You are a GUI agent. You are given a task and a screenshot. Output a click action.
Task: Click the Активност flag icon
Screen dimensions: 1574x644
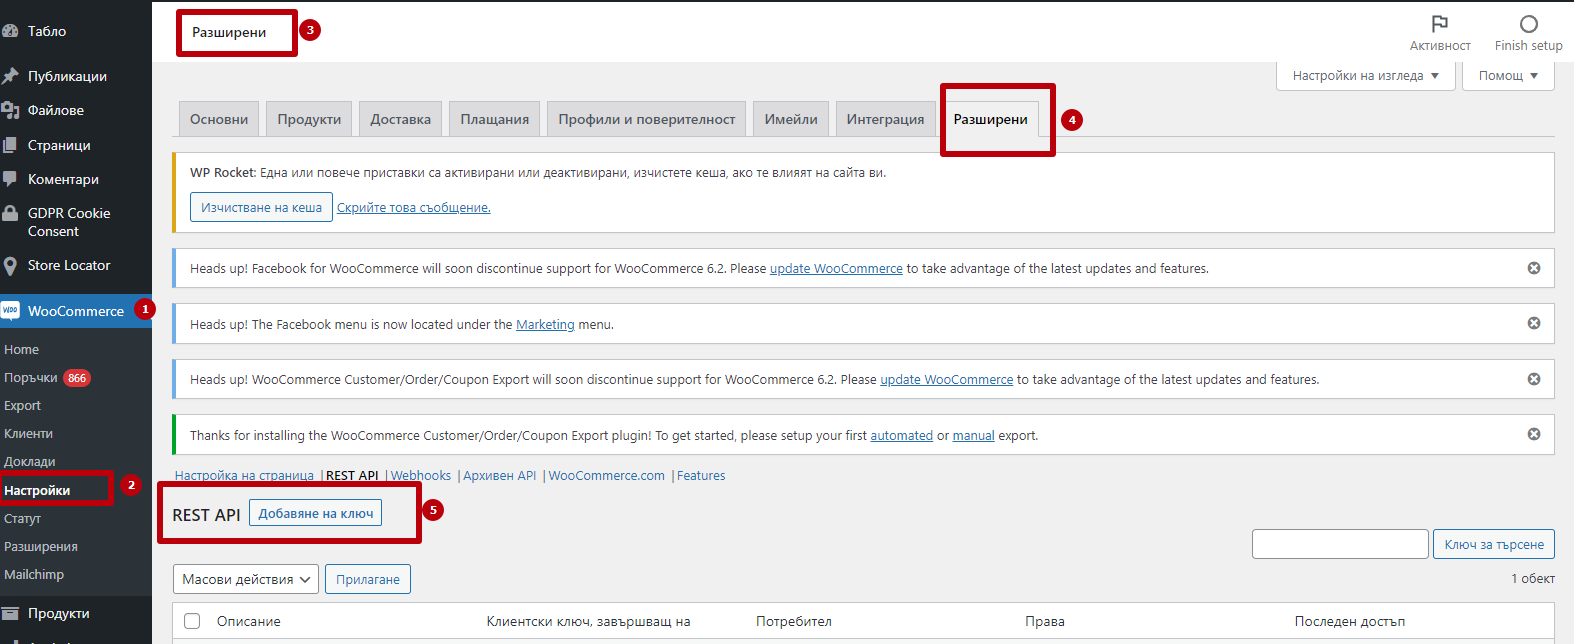1440,24
